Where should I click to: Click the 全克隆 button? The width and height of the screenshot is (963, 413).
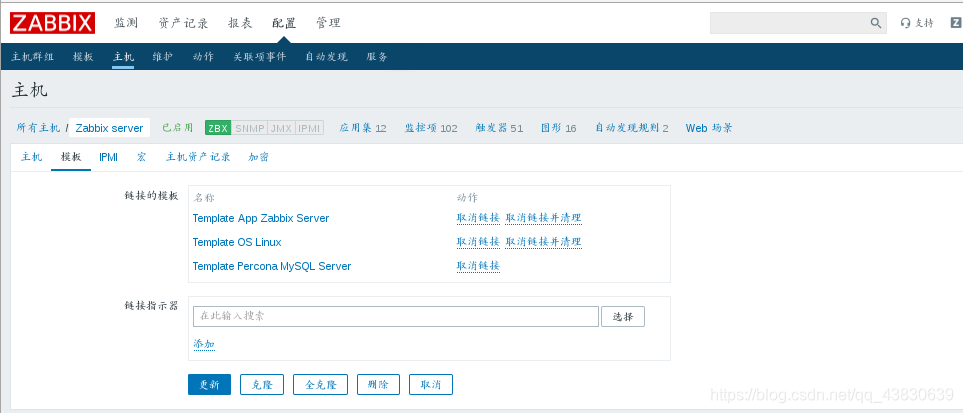coord(321,385)
